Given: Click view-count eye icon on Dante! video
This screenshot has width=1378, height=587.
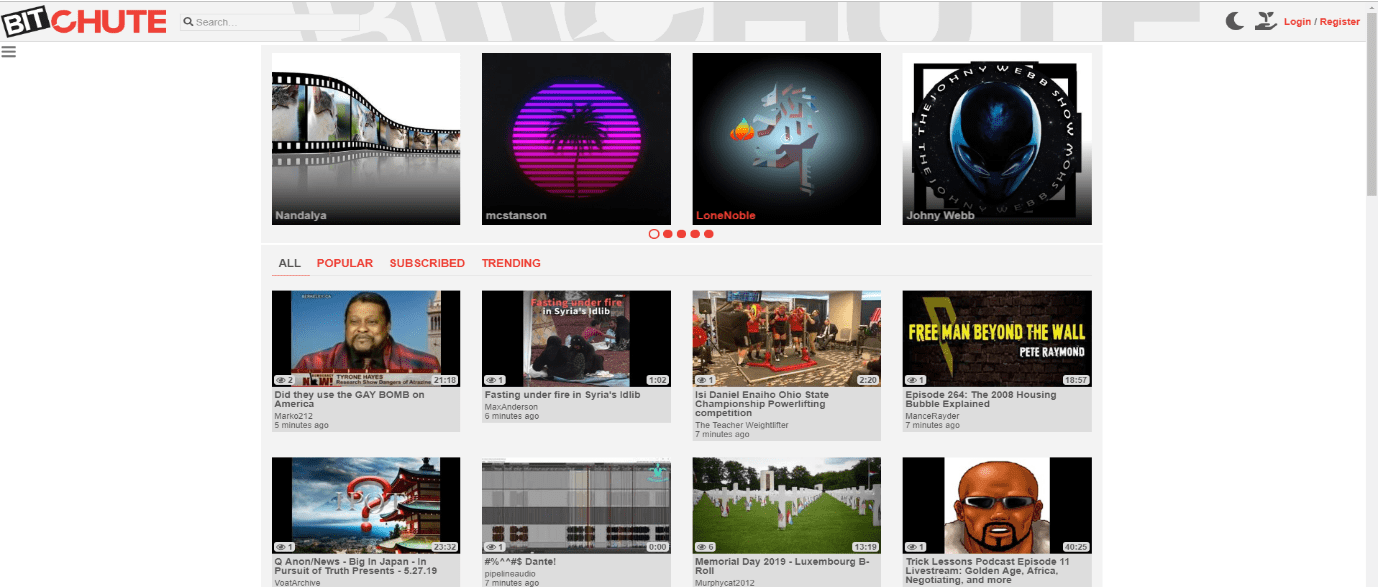Looking at the screenshot, I should click(x=490, y=547).
